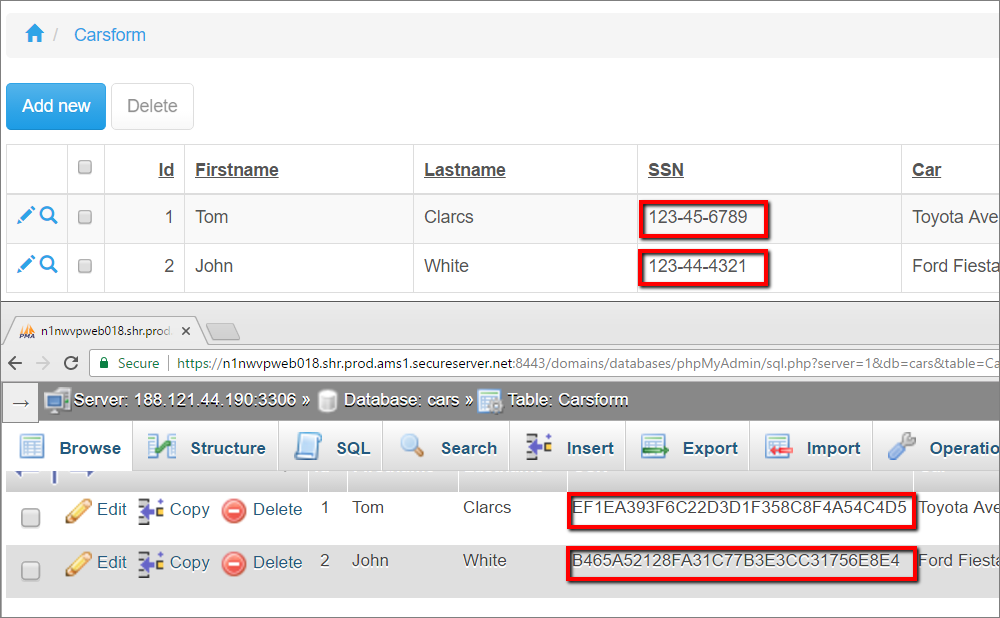Screen dimensions: 1000x618
Task: Check the checkbox for Tom's row
Action: click(x=85, y=217)
